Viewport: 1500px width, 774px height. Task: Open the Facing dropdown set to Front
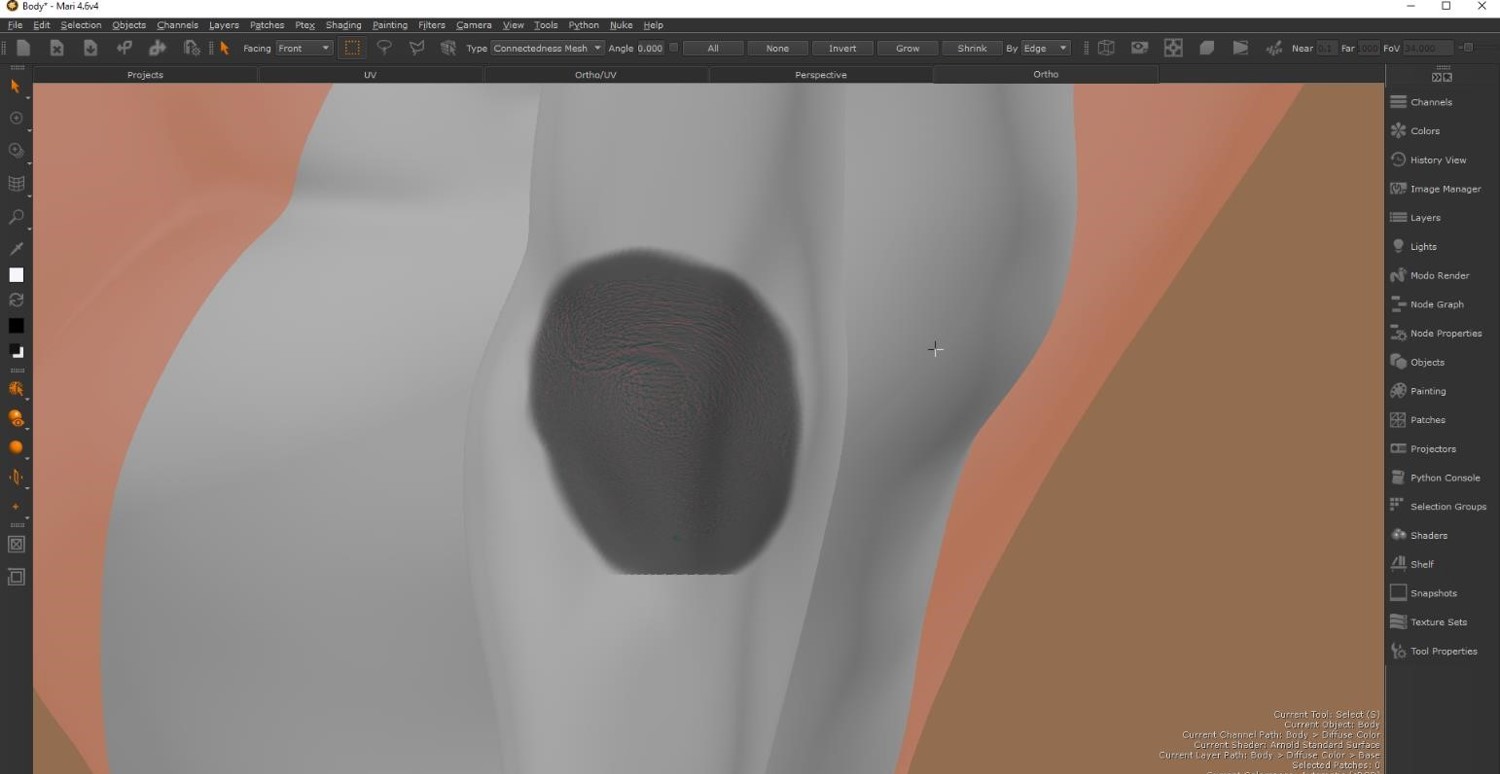[x=304, y=48]
